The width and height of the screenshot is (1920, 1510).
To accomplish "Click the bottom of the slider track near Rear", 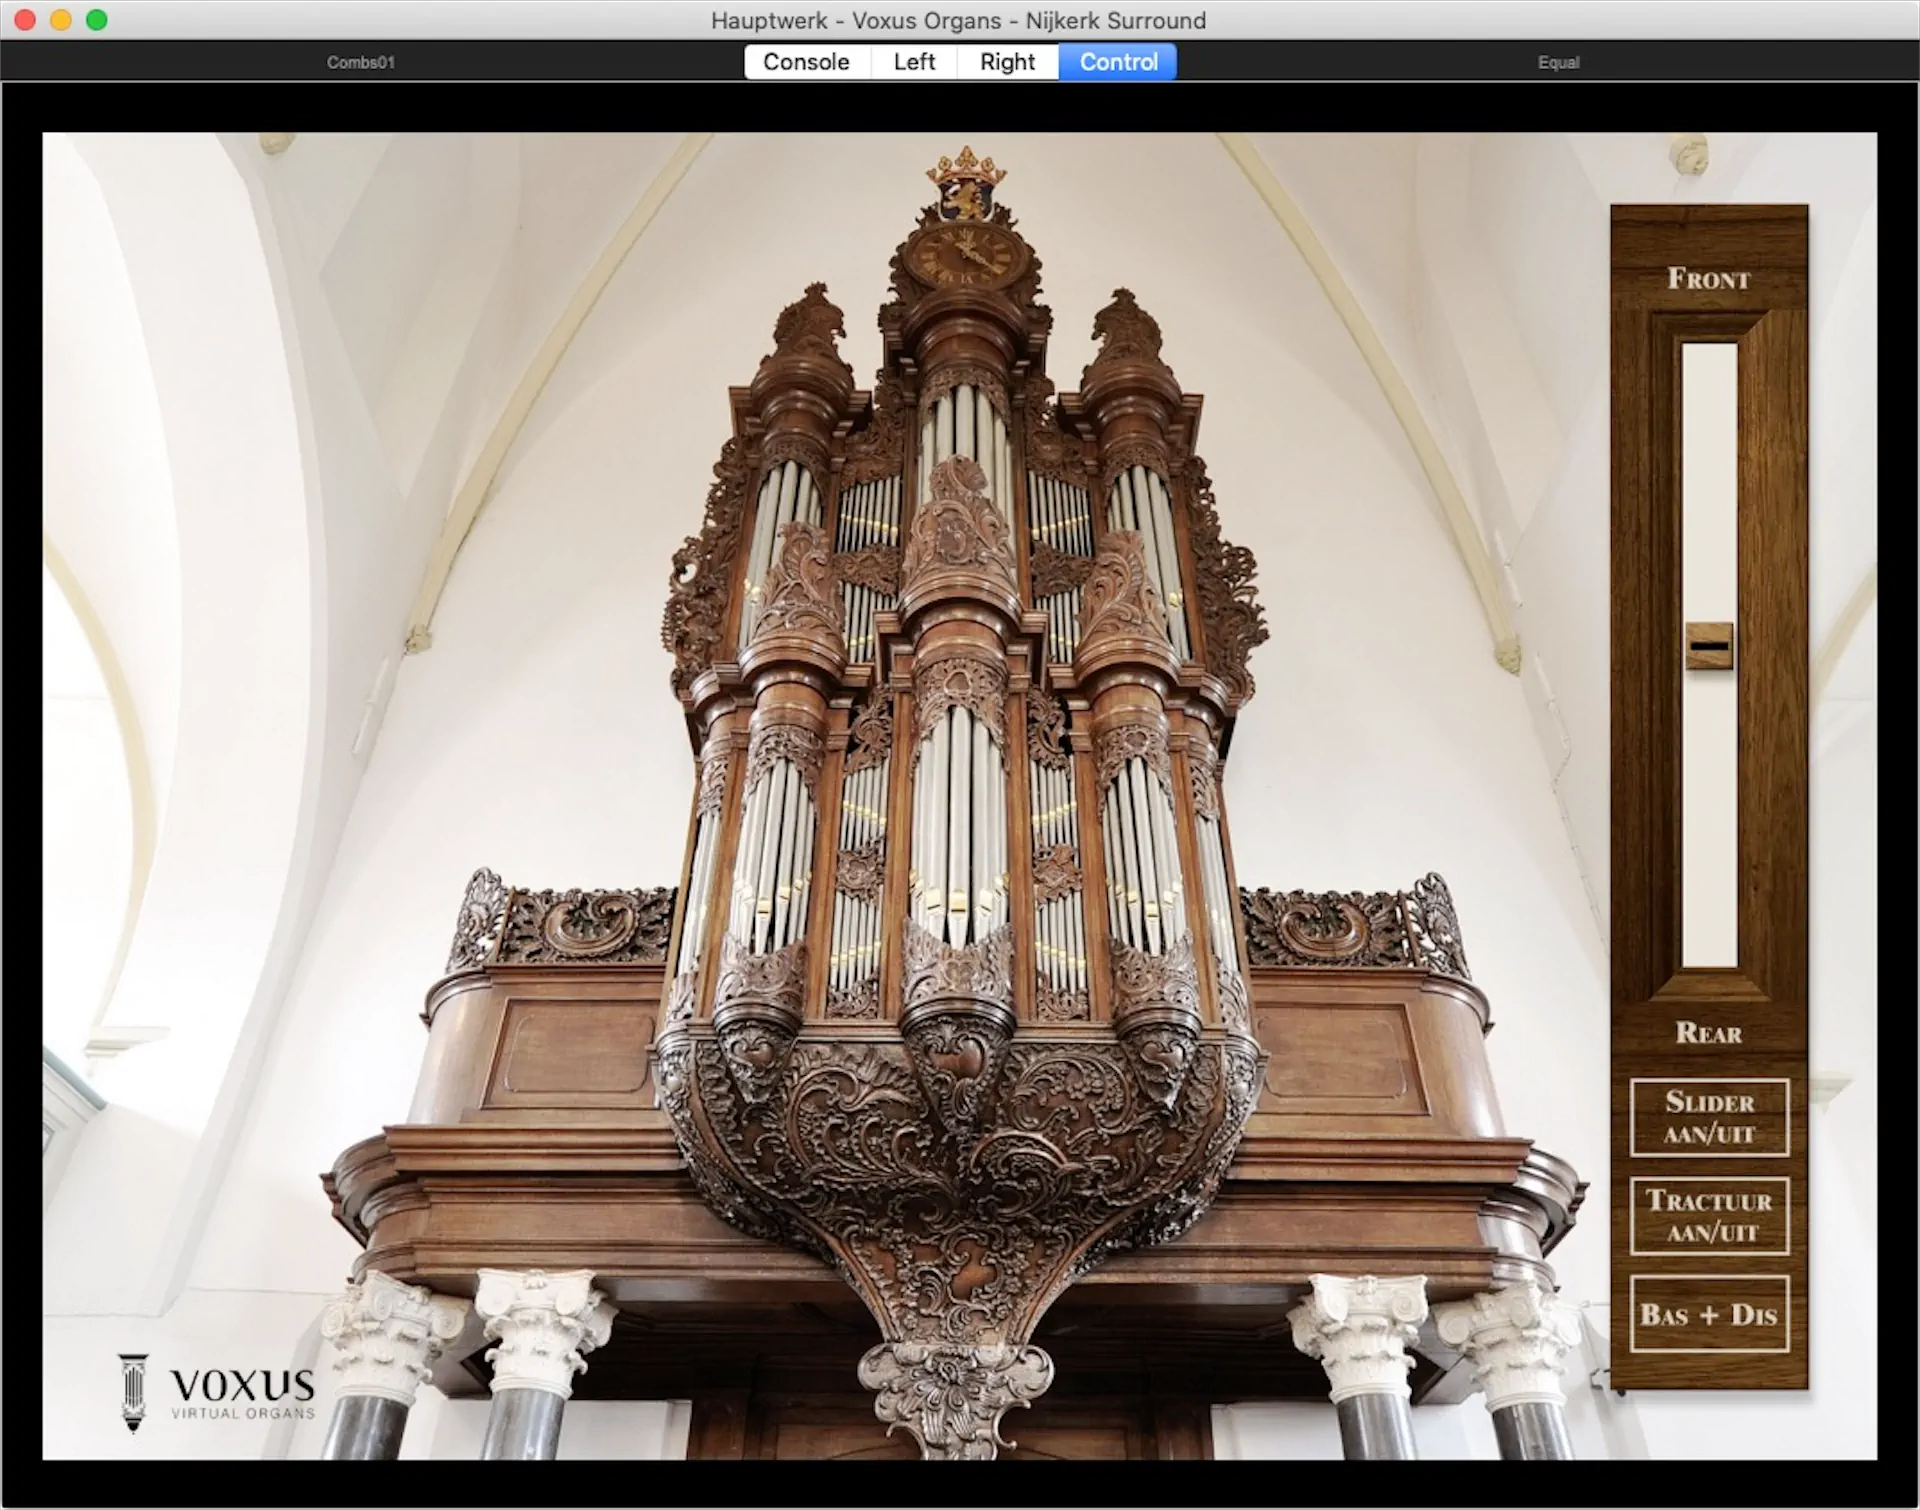I will coord(1709,950).
